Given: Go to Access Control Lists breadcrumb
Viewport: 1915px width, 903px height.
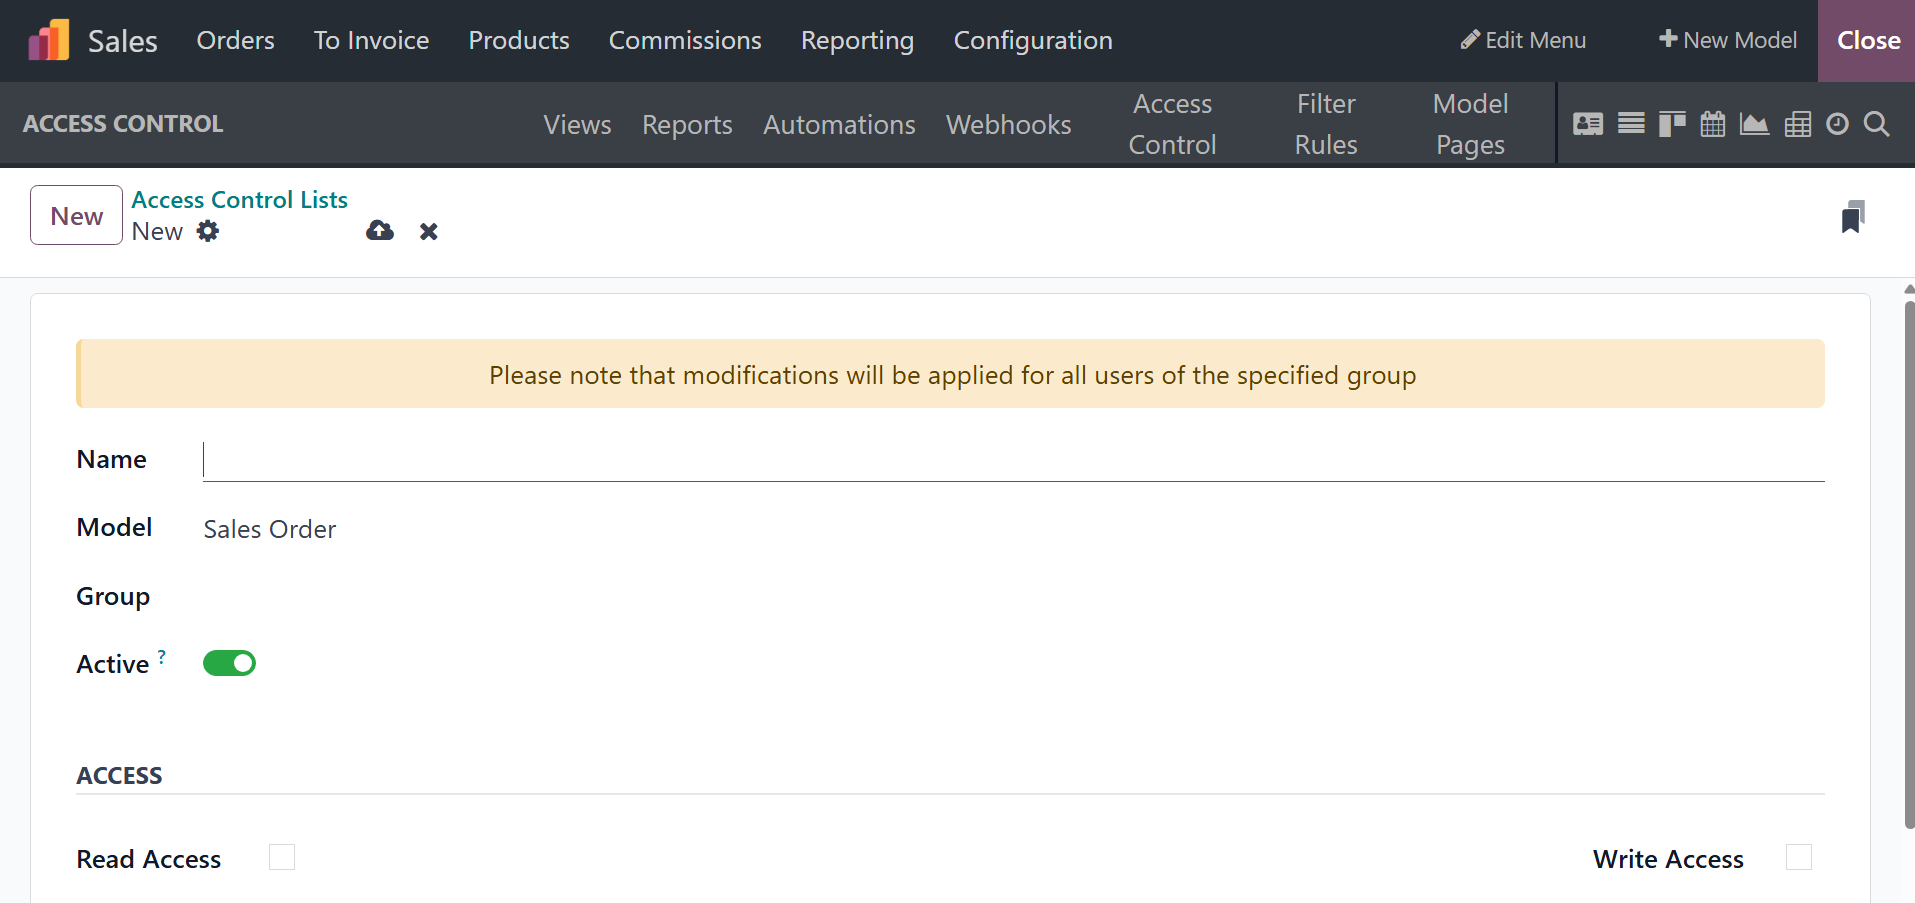Looking at the screenshot, I should pyautogui.click(x=240, y=199).
